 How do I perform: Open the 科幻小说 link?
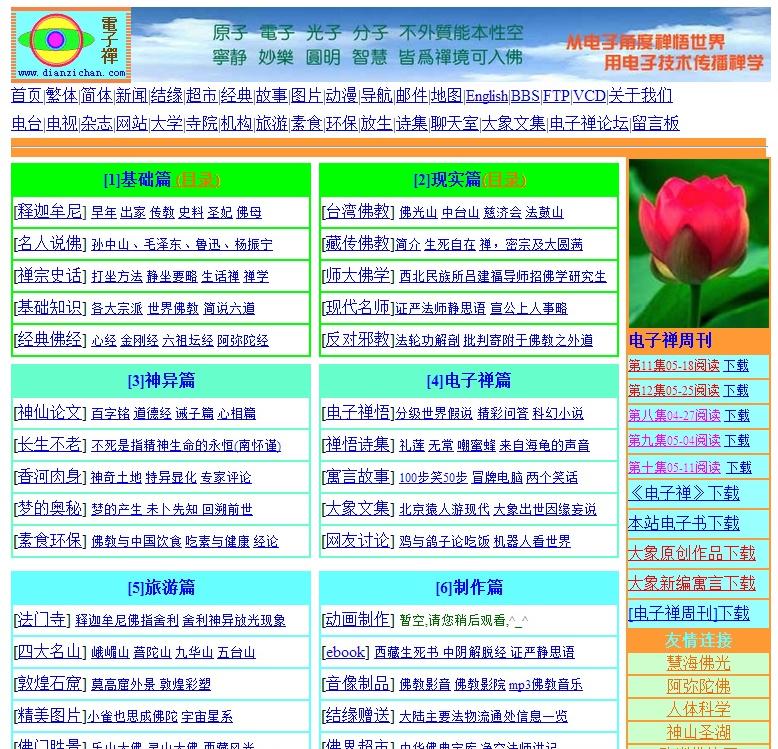[558, 414]
